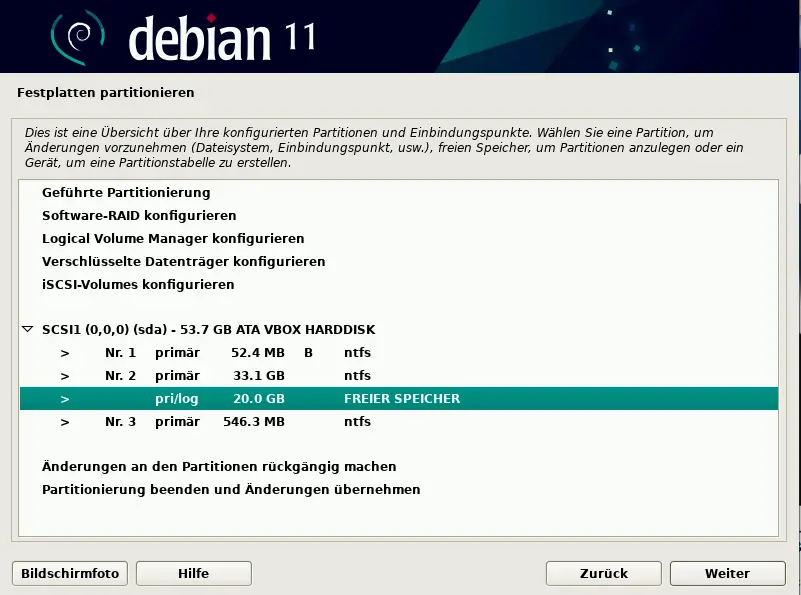Viewport: 801px width, 595px height.
Task: Select partition Nr. 3 row label
Action: 121,422
